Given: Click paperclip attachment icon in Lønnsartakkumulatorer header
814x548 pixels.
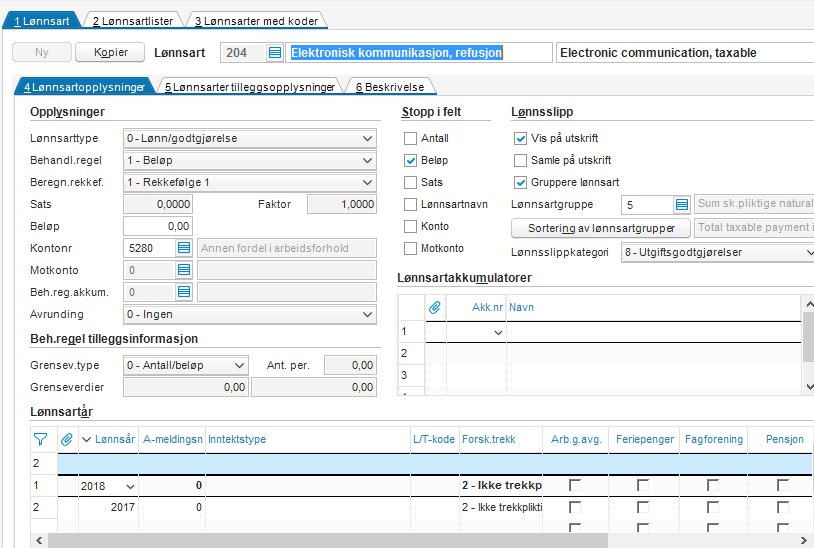Looking at the screenshot, I should point(435,307).
